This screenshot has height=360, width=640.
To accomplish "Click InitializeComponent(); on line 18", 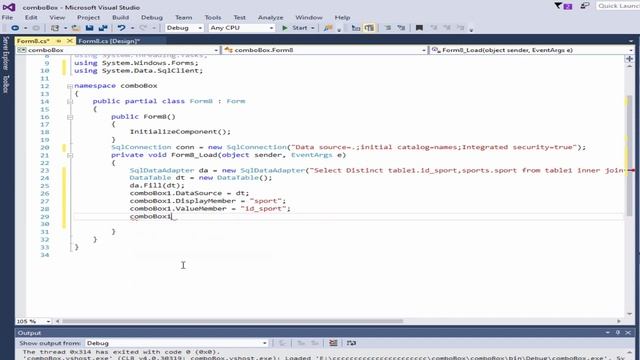I will click(x=180, y=132).
